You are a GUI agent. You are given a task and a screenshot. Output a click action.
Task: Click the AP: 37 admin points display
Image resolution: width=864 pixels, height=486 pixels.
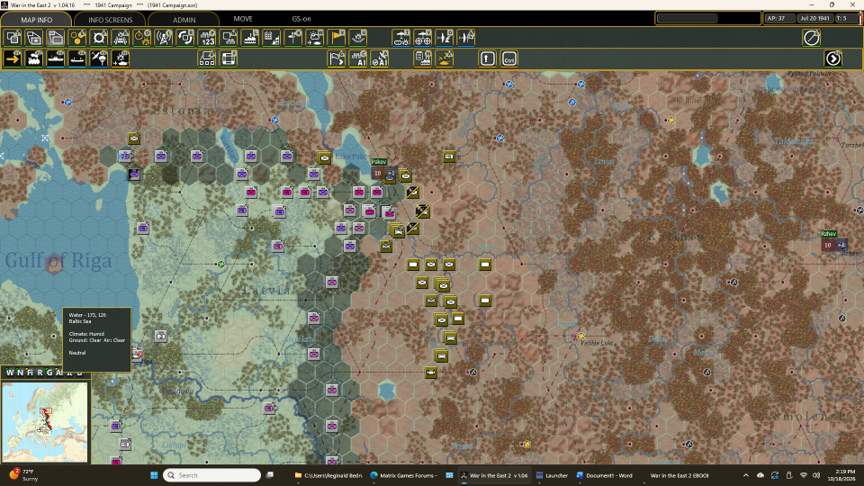click(x=779, y=18)
